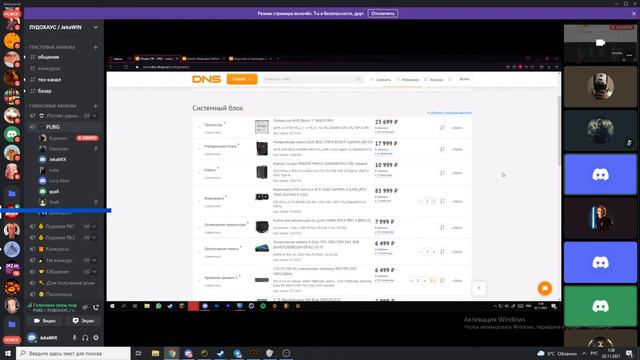Select the helmet-avatar participant tile

pos(600,87)
